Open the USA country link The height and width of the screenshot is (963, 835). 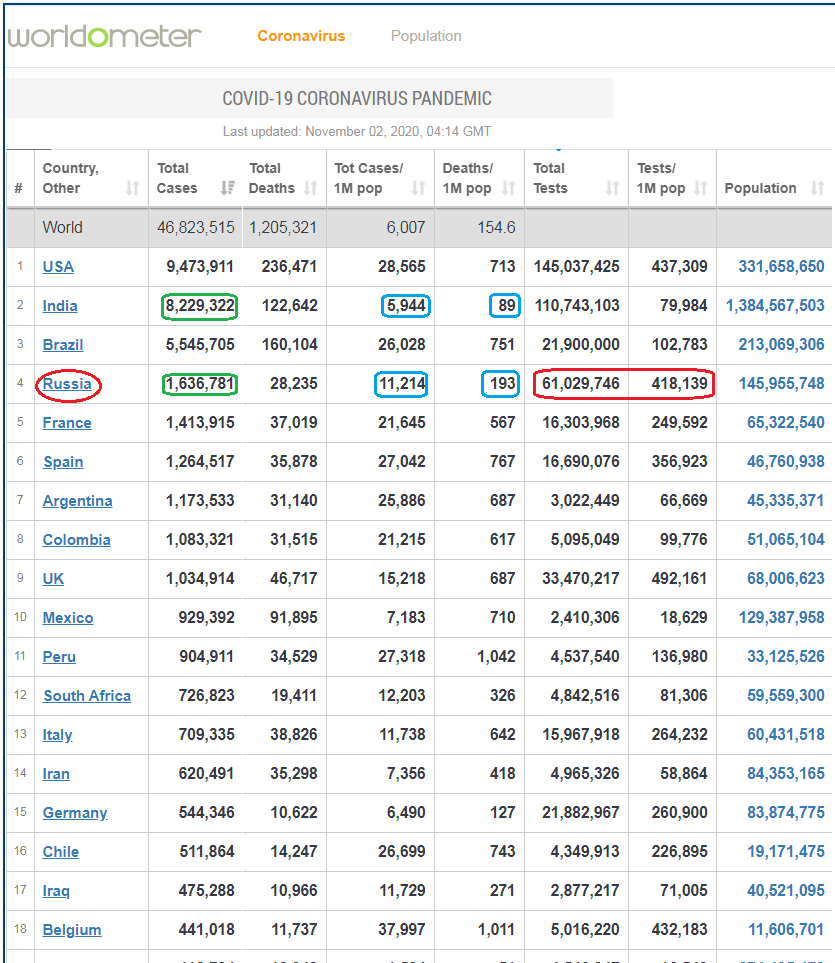click(58, 267)
